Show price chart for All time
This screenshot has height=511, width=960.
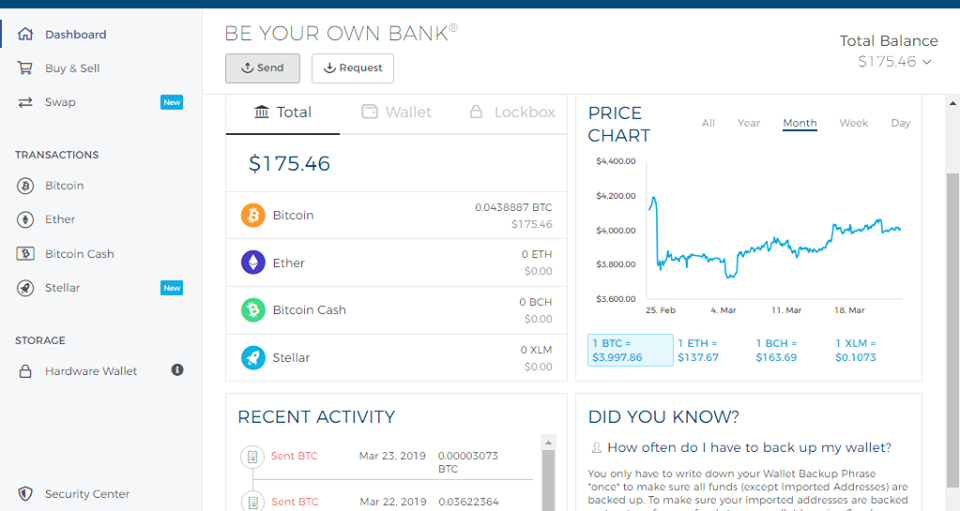[x=708, y=123]
